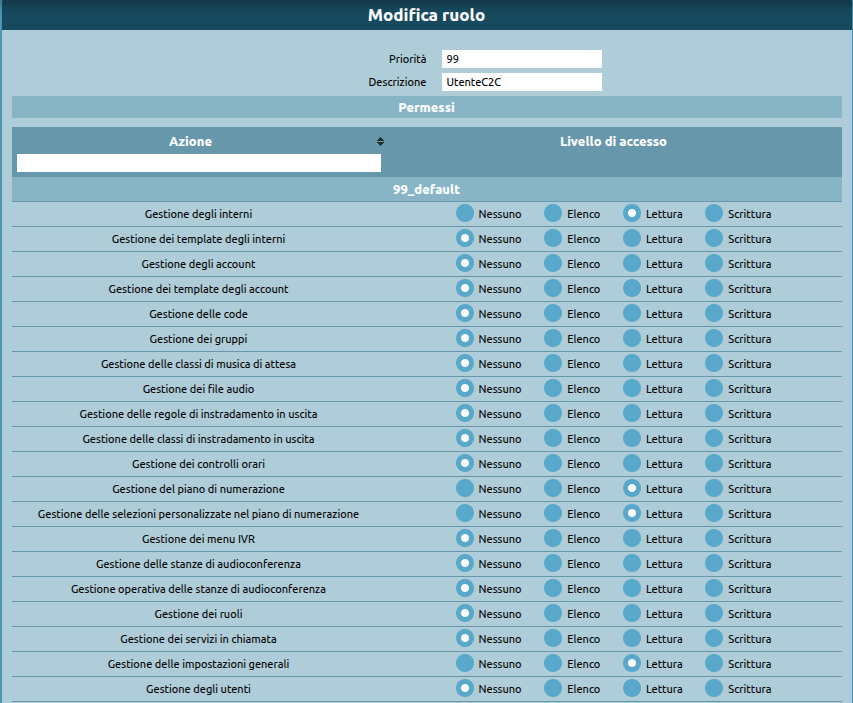Click the 99_default group header
This screenshot has height=703, width=853.
[x=426, y=189]
